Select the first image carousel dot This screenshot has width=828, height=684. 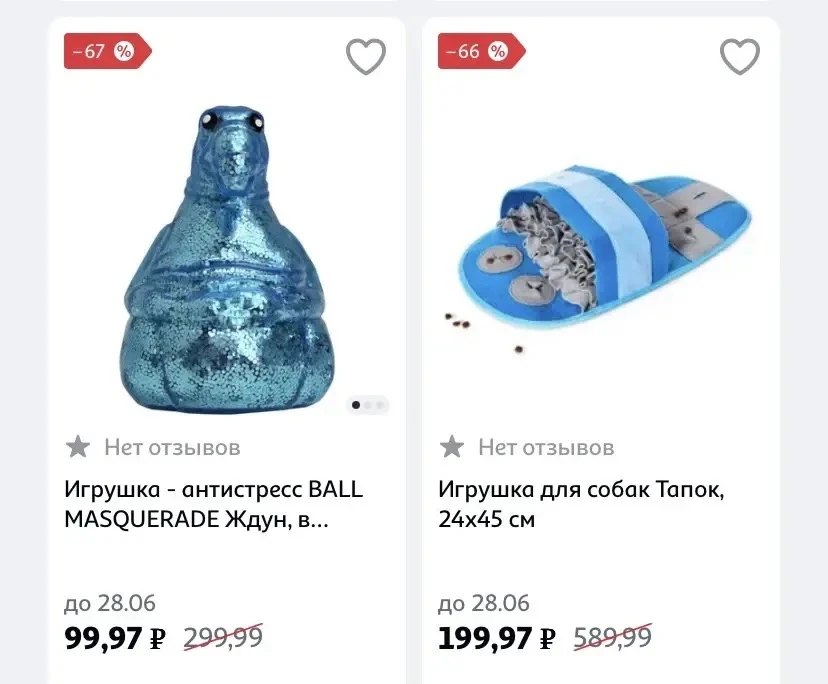coord(356,405)
